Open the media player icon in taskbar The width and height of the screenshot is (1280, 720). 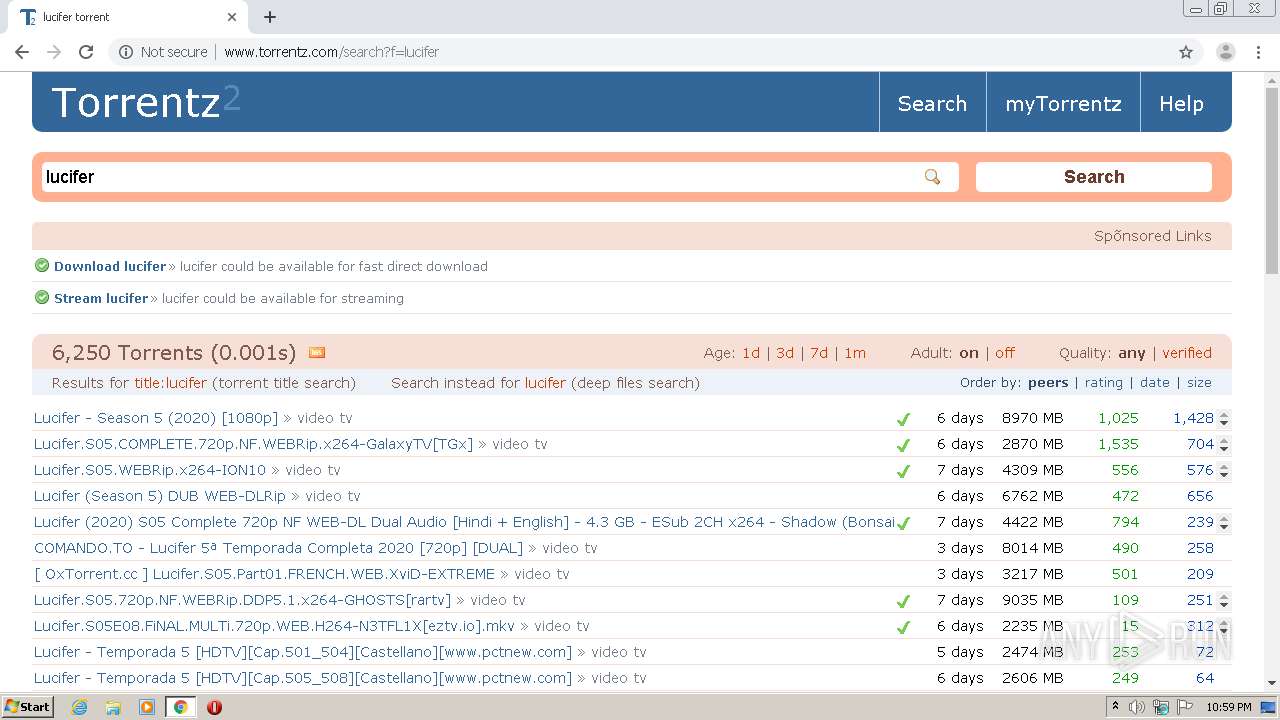[147, 707]
